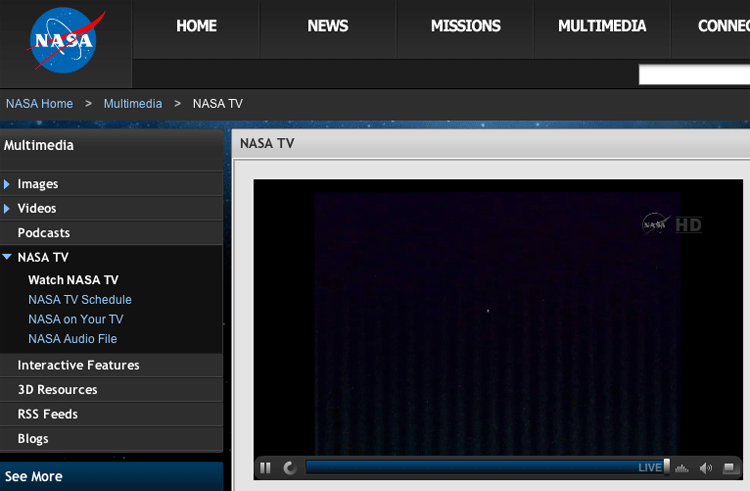Expand the Videos section in sidebar
Screen dimensions: 750x491
click(37, 208)
